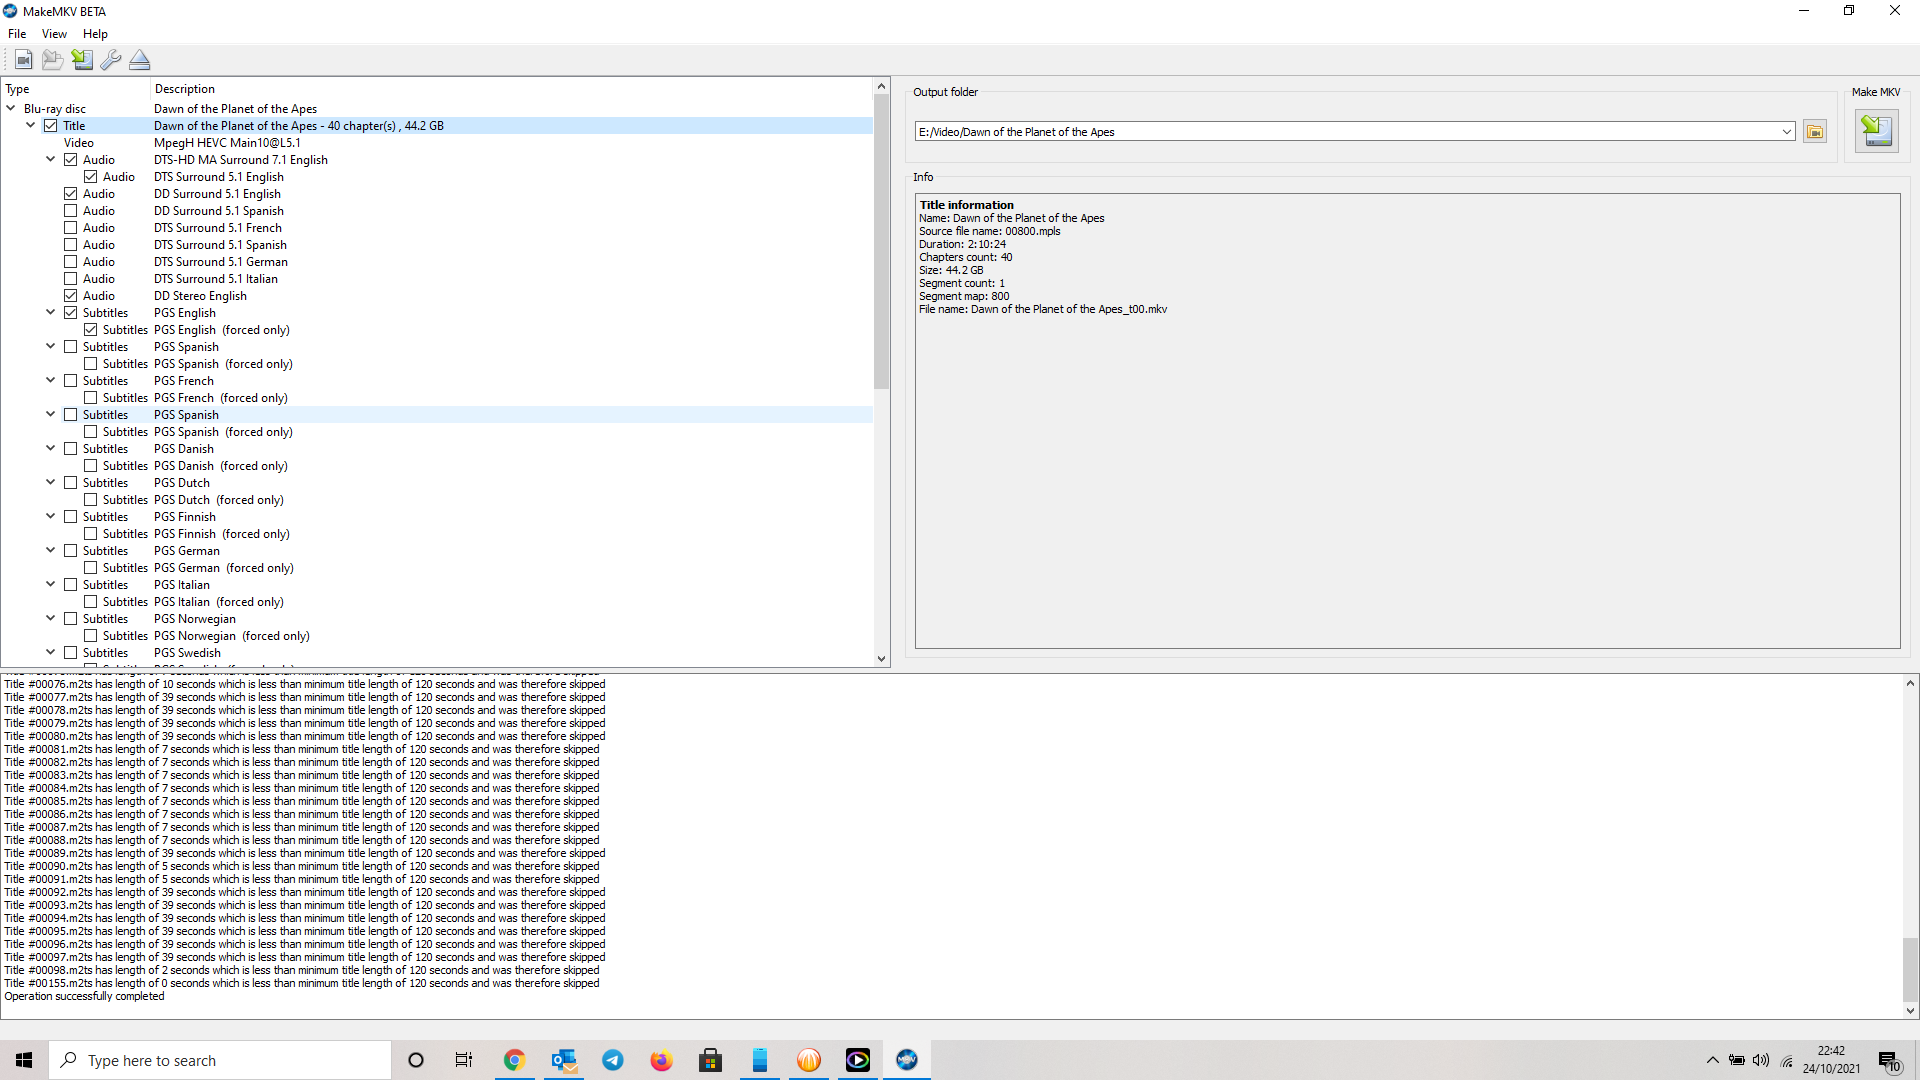Click the large Make MKV button
The image size is (1920, 1080).
pos(1876,131)
